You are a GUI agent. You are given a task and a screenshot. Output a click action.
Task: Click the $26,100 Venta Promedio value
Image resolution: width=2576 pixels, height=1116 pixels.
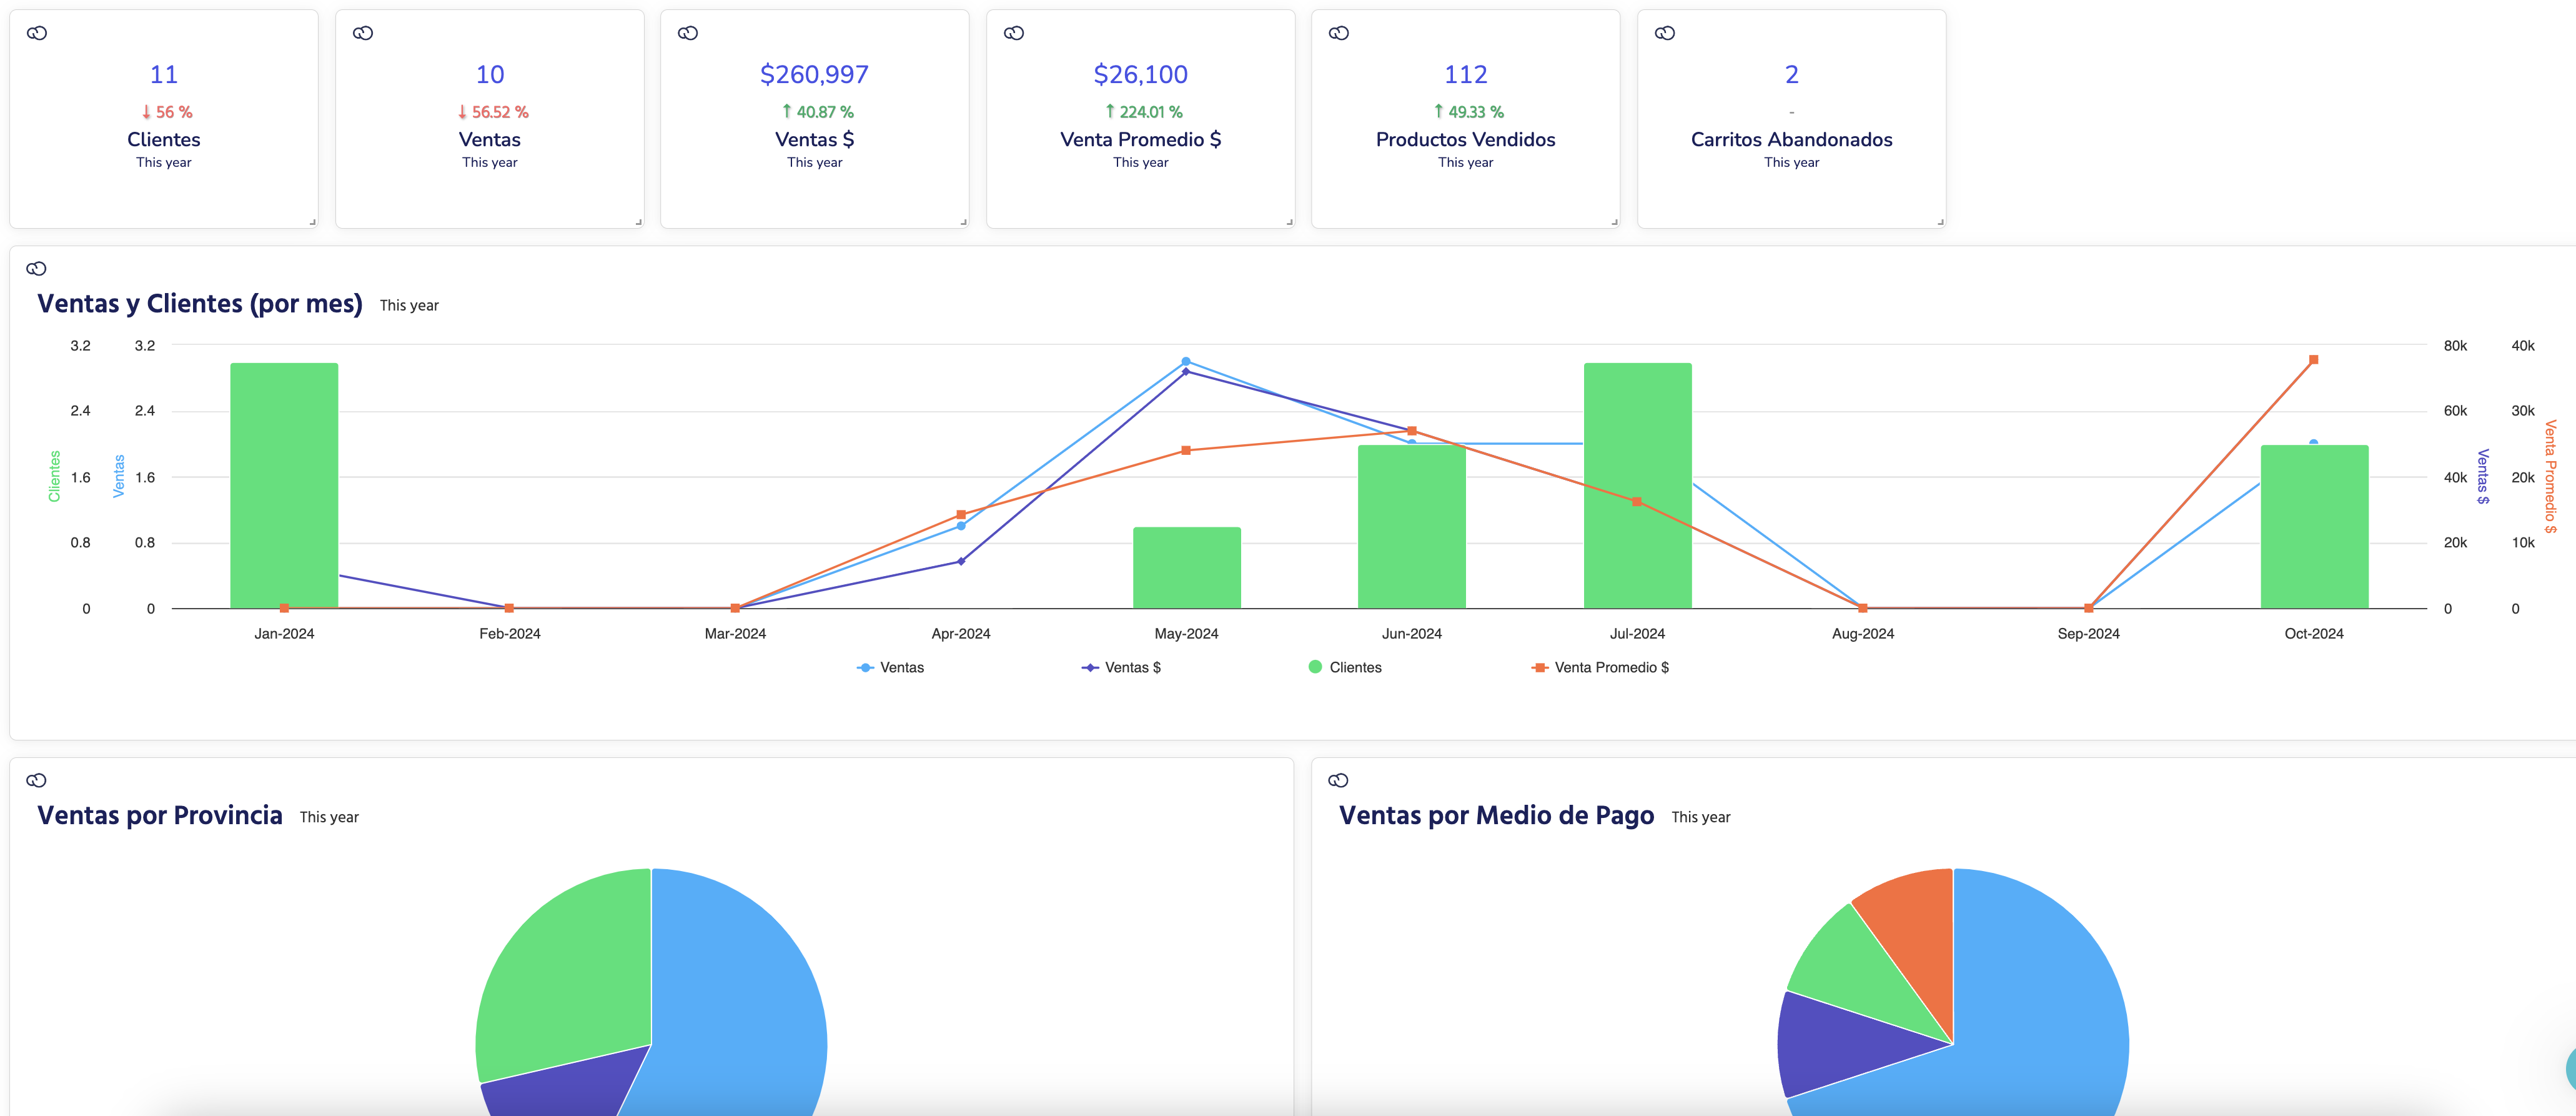pyautogui.click(x=1140, y=74)
